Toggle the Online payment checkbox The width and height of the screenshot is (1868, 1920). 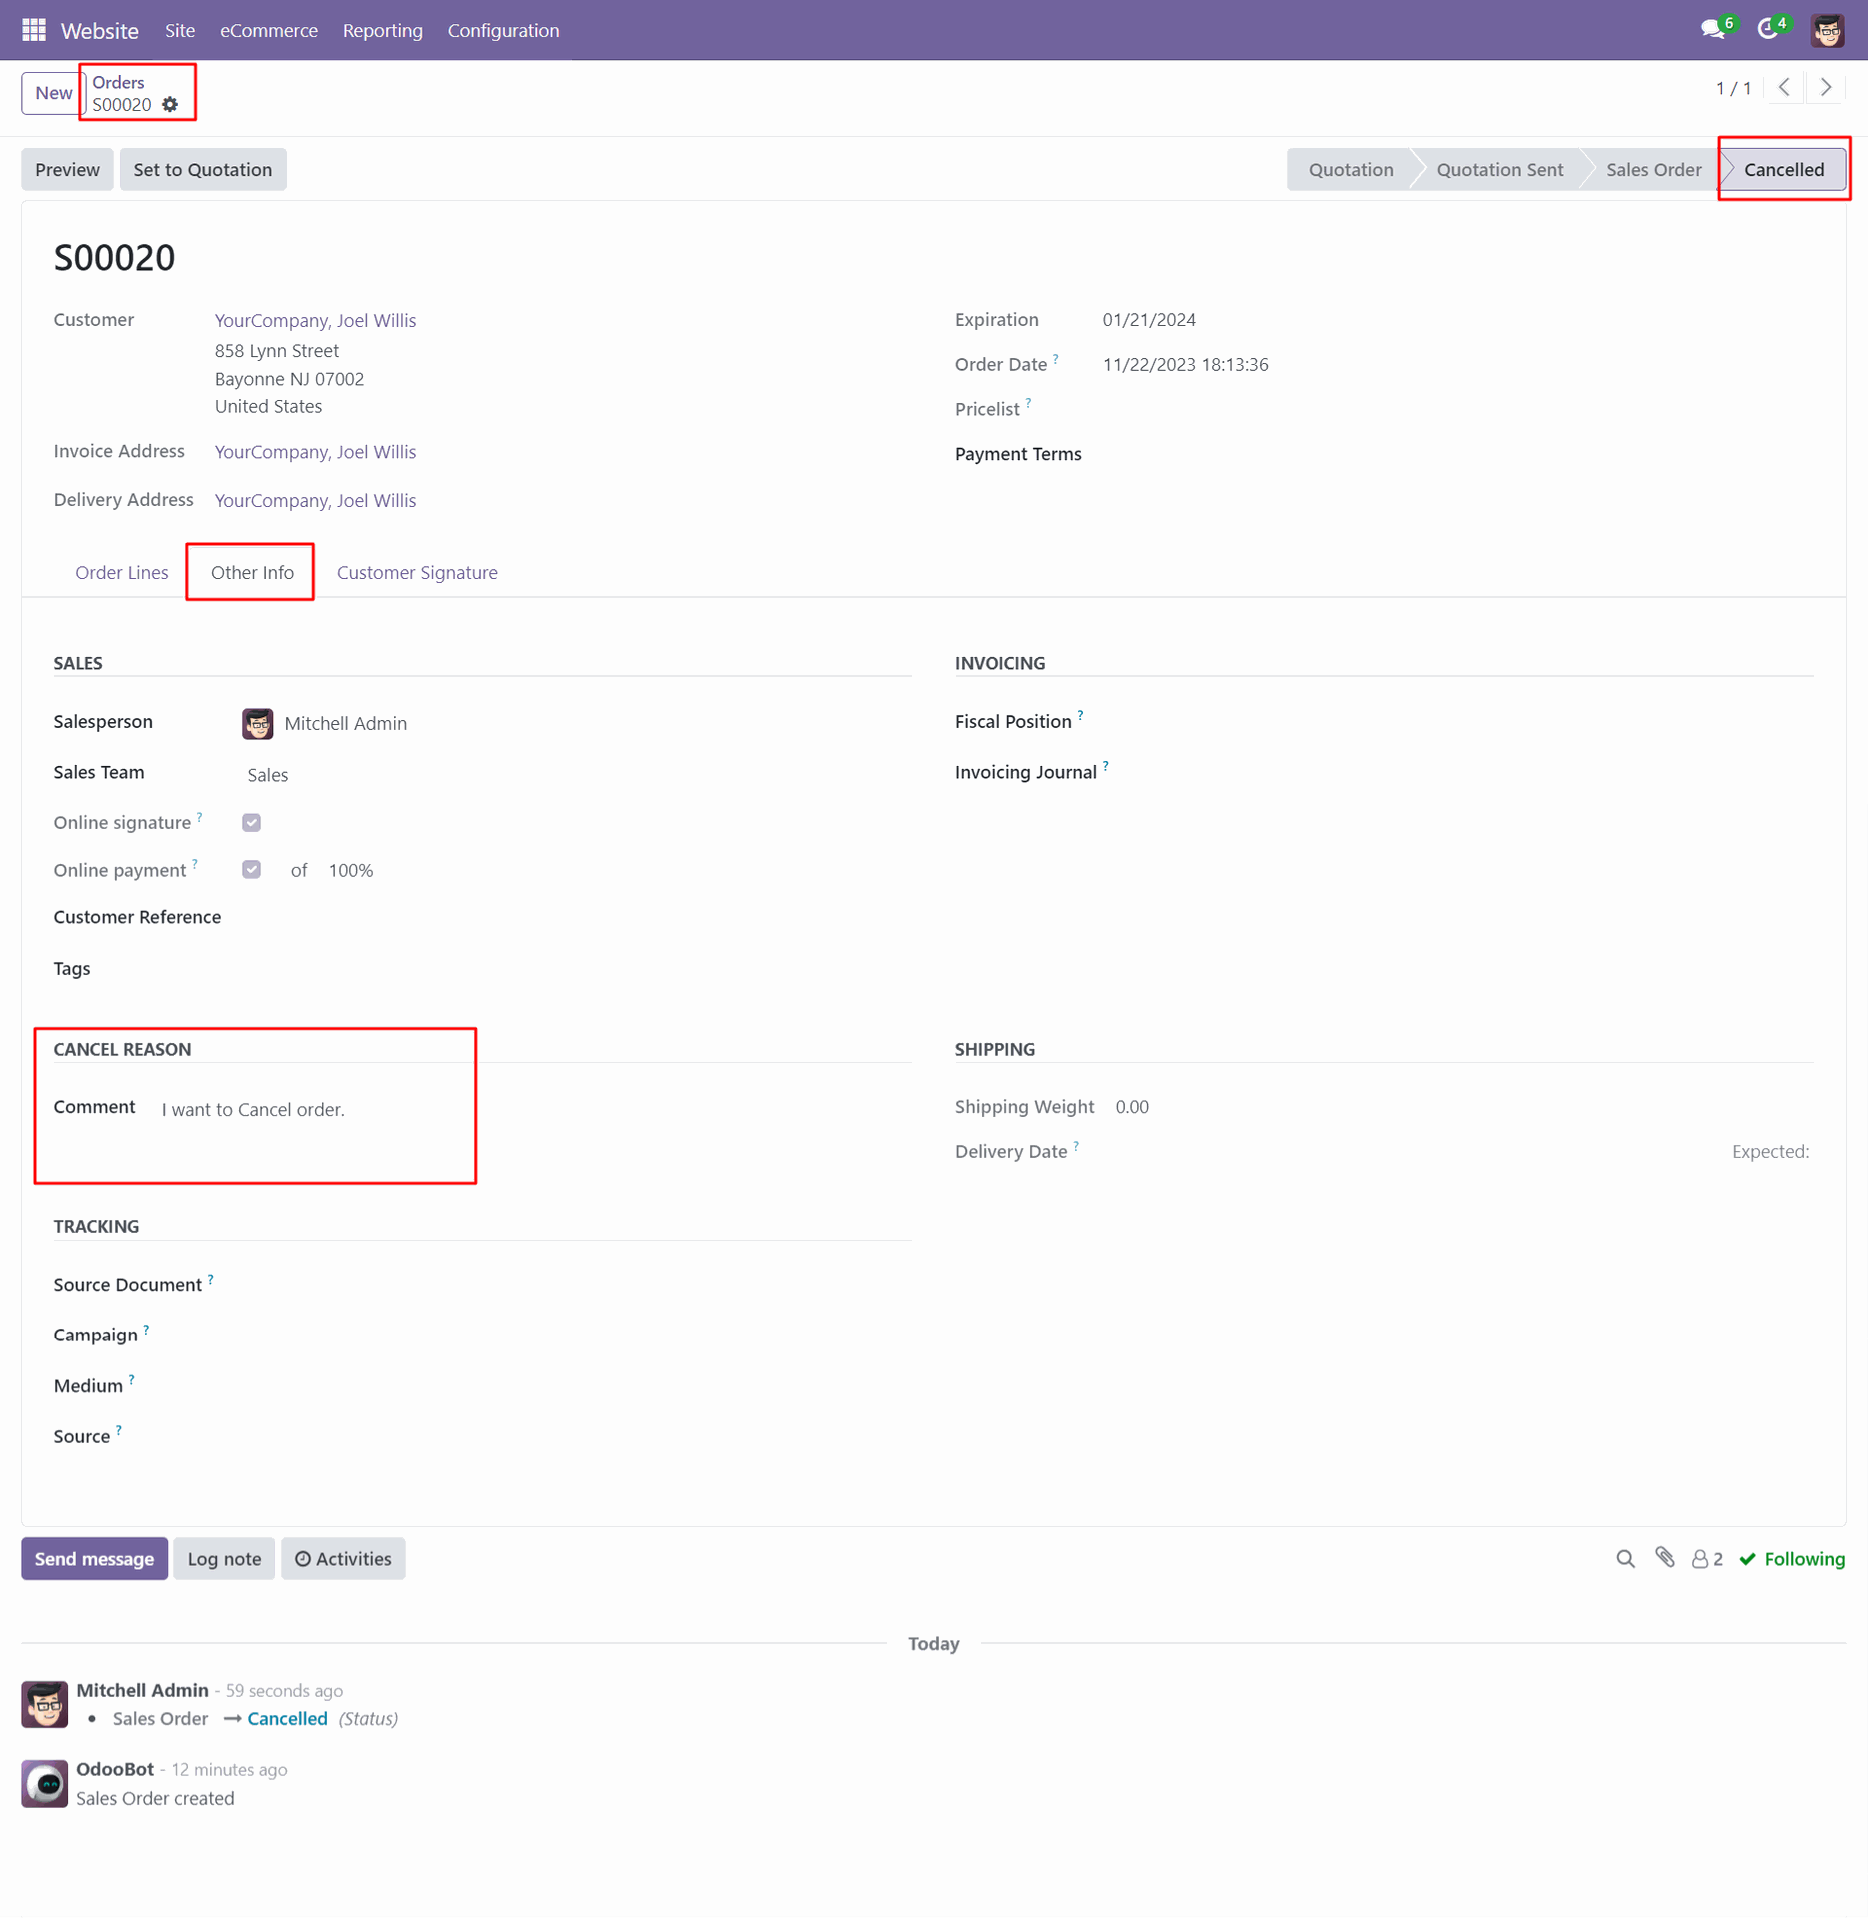point(251,869)
